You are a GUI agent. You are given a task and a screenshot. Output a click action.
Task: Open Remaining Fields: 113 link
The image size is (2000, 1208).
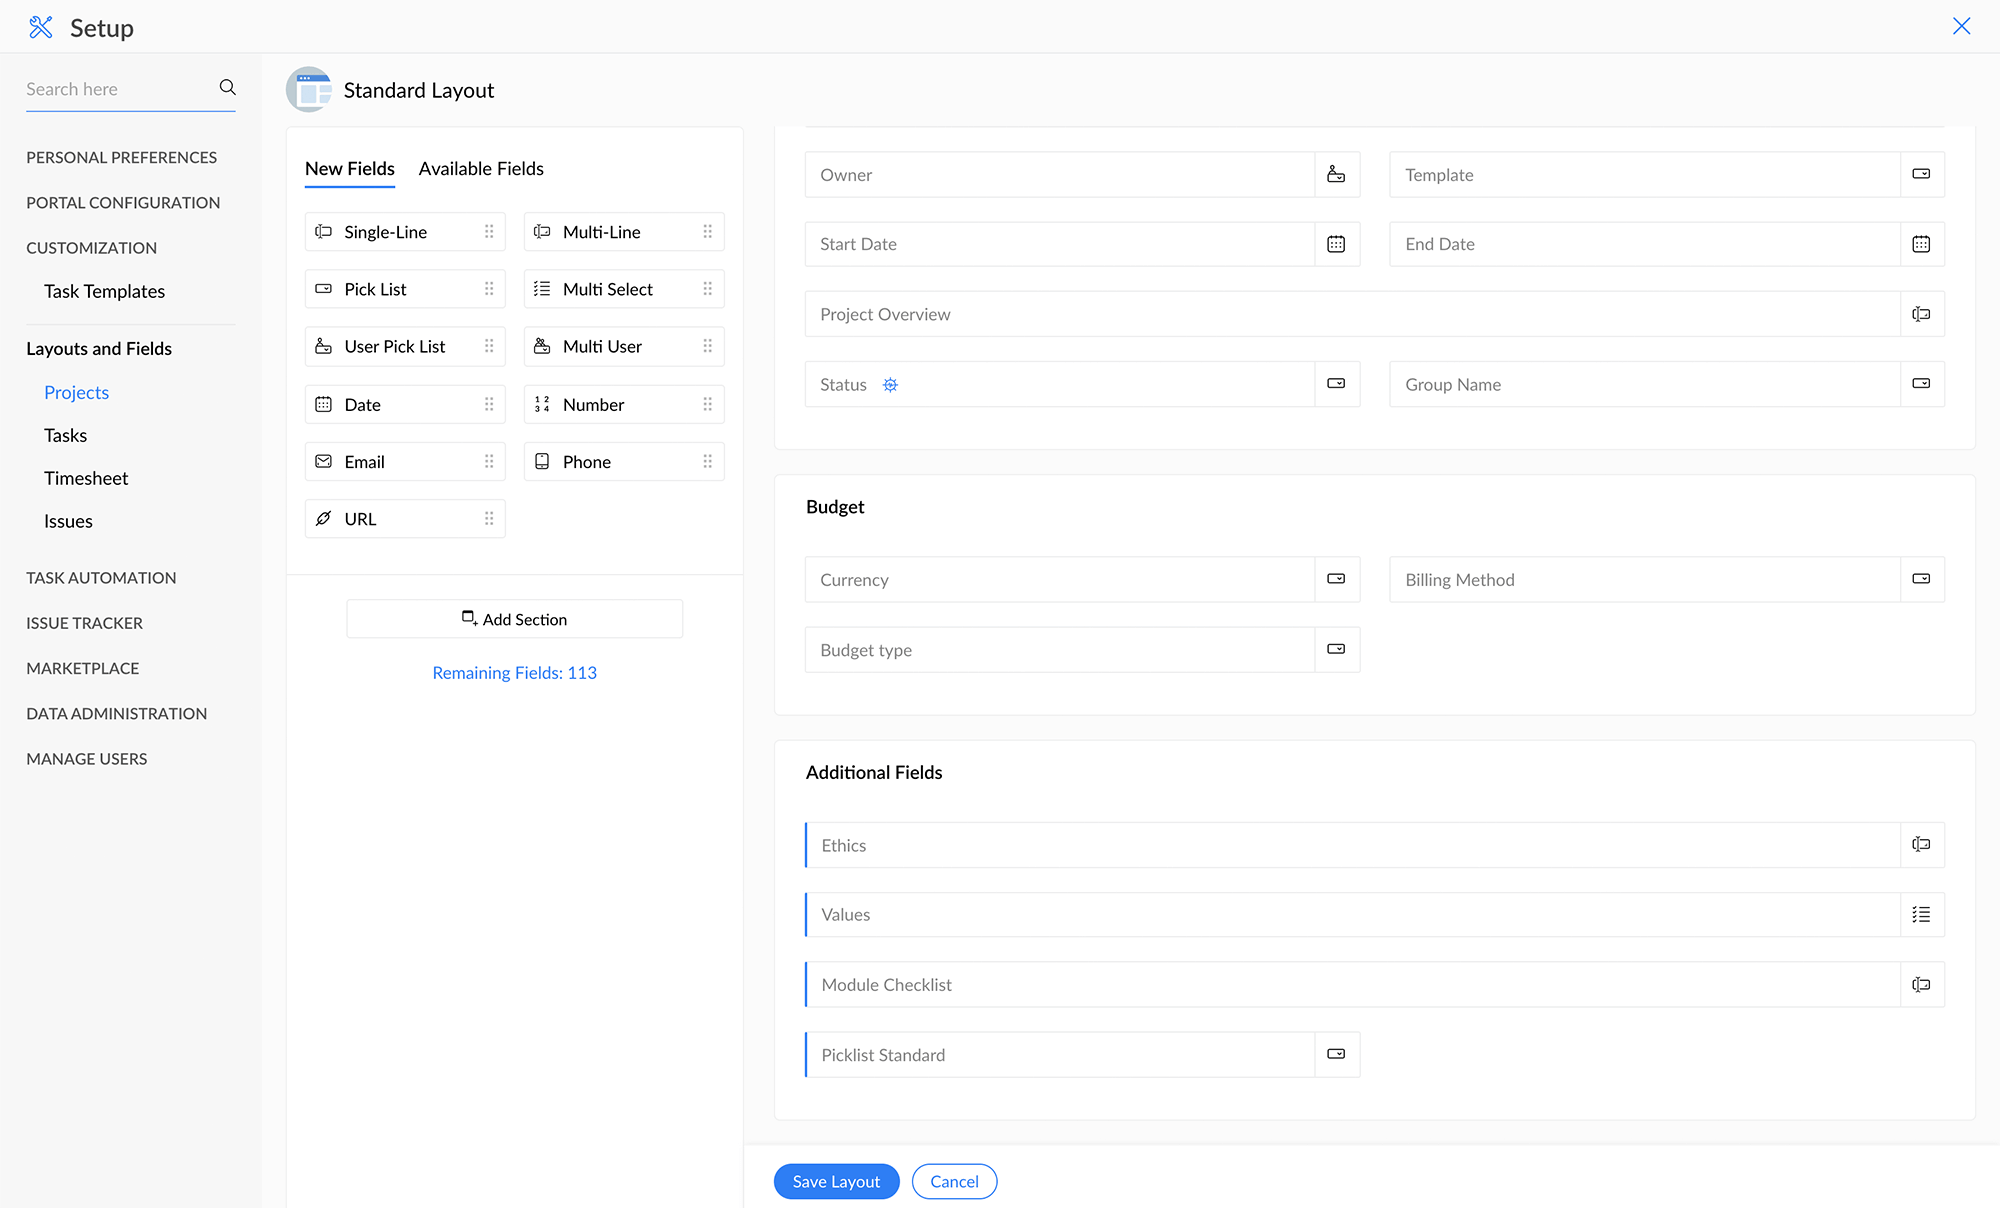(514, 673)
